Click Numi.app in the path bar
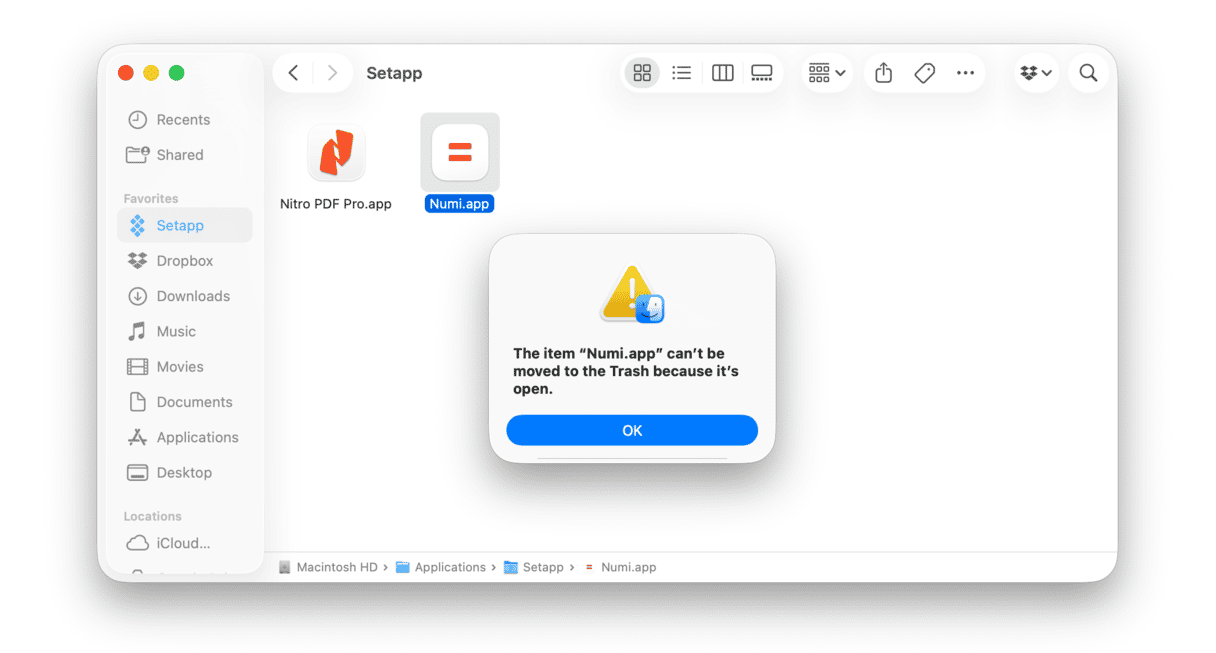This screenshot has width=1216, height=653. coord(620,567)
